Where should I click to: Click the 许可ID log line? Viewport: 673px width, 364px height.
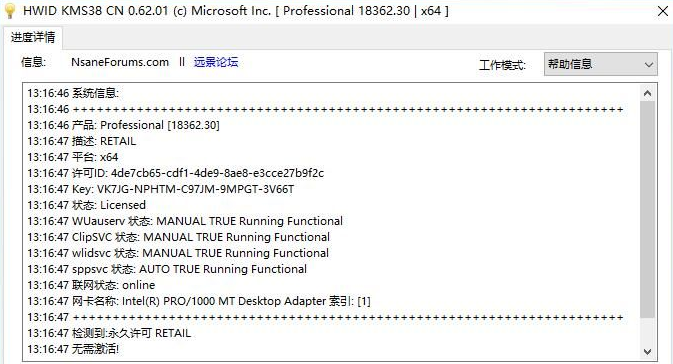point(176,173)
